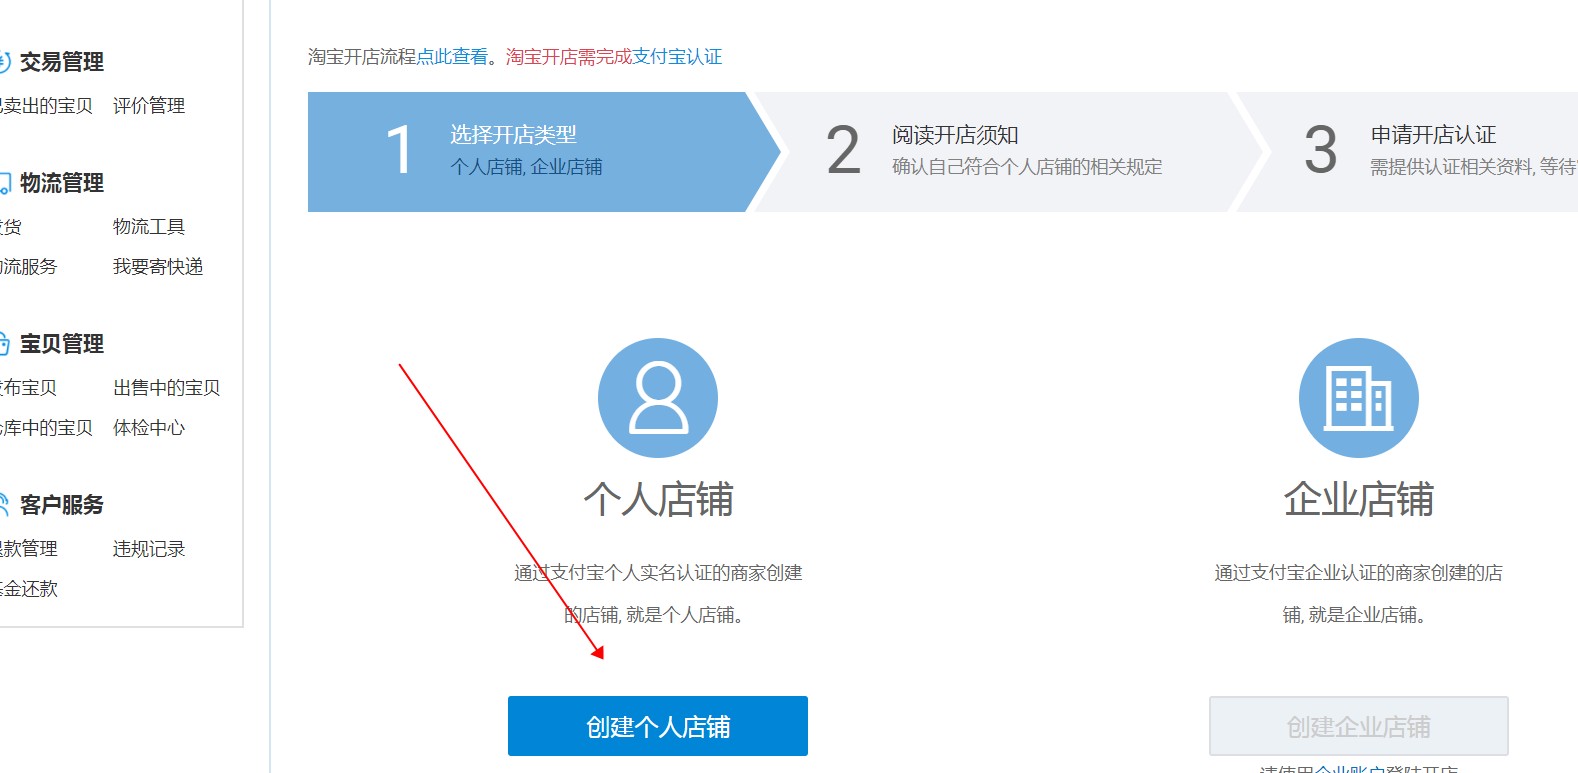Open 保证金还款 sidebar link
The image size is (1578, 773).
28,589
